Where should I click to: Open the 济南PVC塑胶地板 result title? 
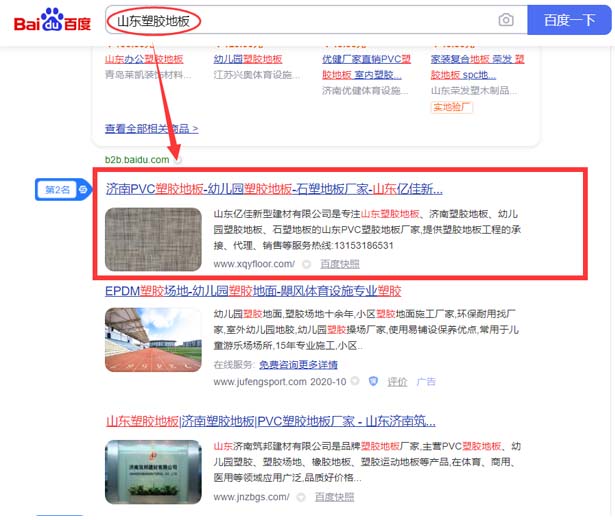(x=274, y=188)
